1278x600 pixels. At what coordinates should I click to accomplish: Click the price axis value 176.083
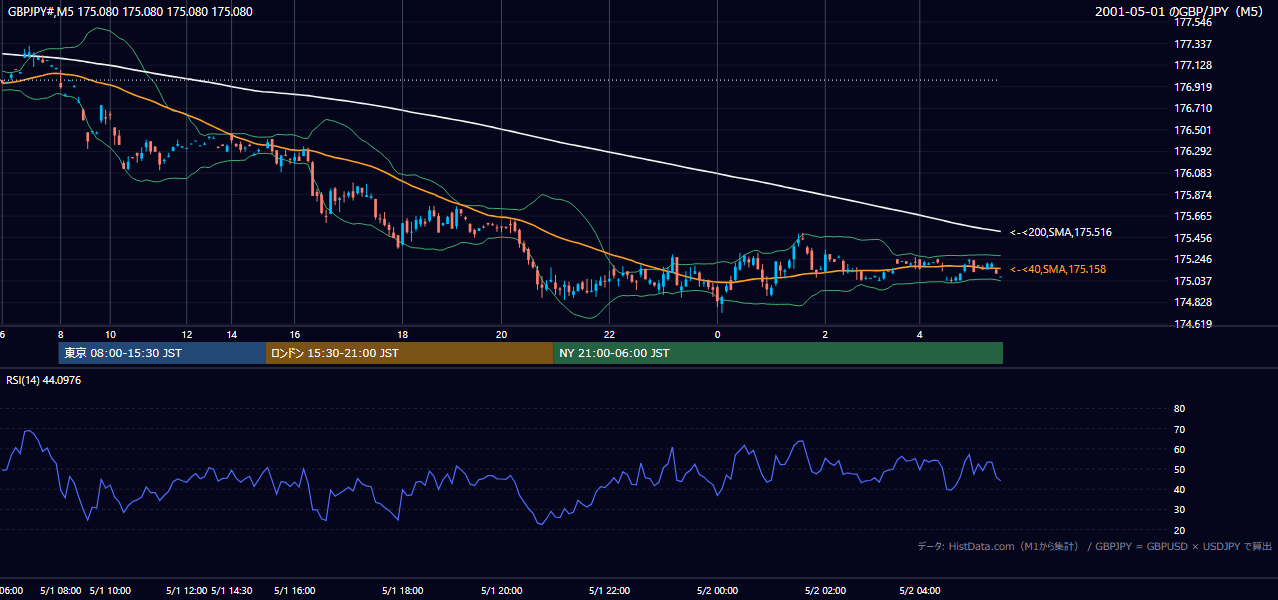(1192, 173)
